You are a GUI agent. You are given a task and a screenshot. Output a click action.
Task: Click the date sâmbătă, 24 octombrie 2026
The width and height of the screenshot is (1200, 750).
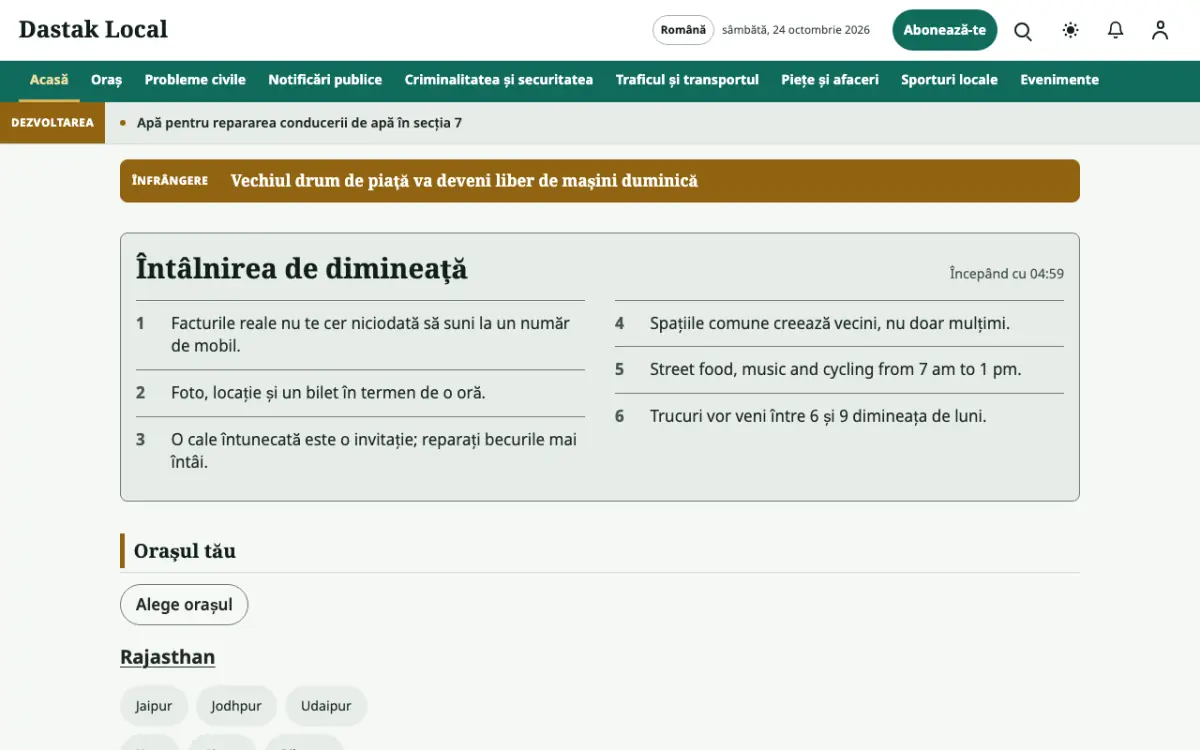click(796, 30)
